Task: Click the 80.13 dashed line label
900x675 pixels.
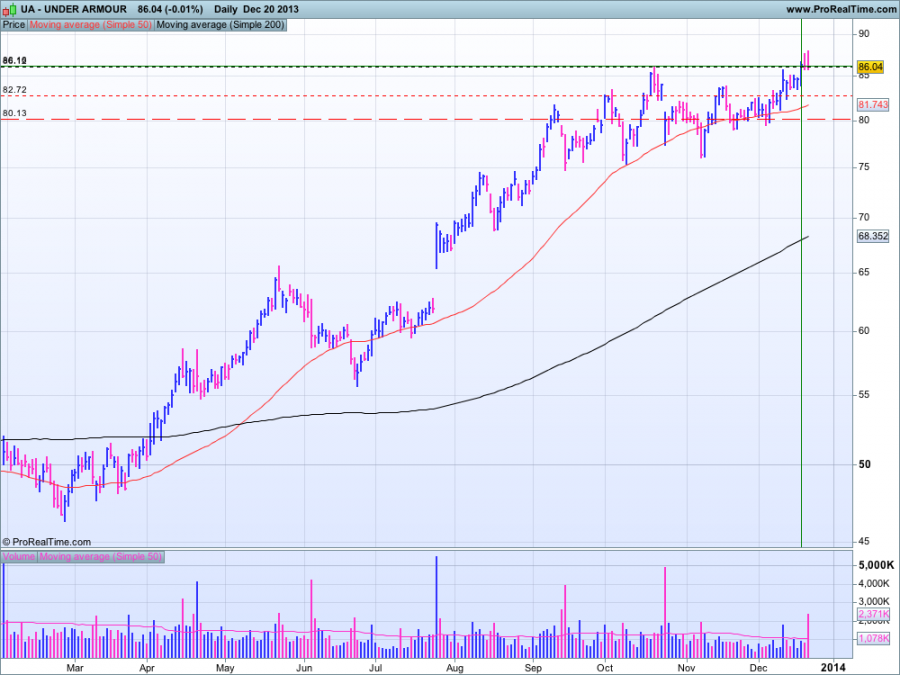Action: click(x=14, y=113)
